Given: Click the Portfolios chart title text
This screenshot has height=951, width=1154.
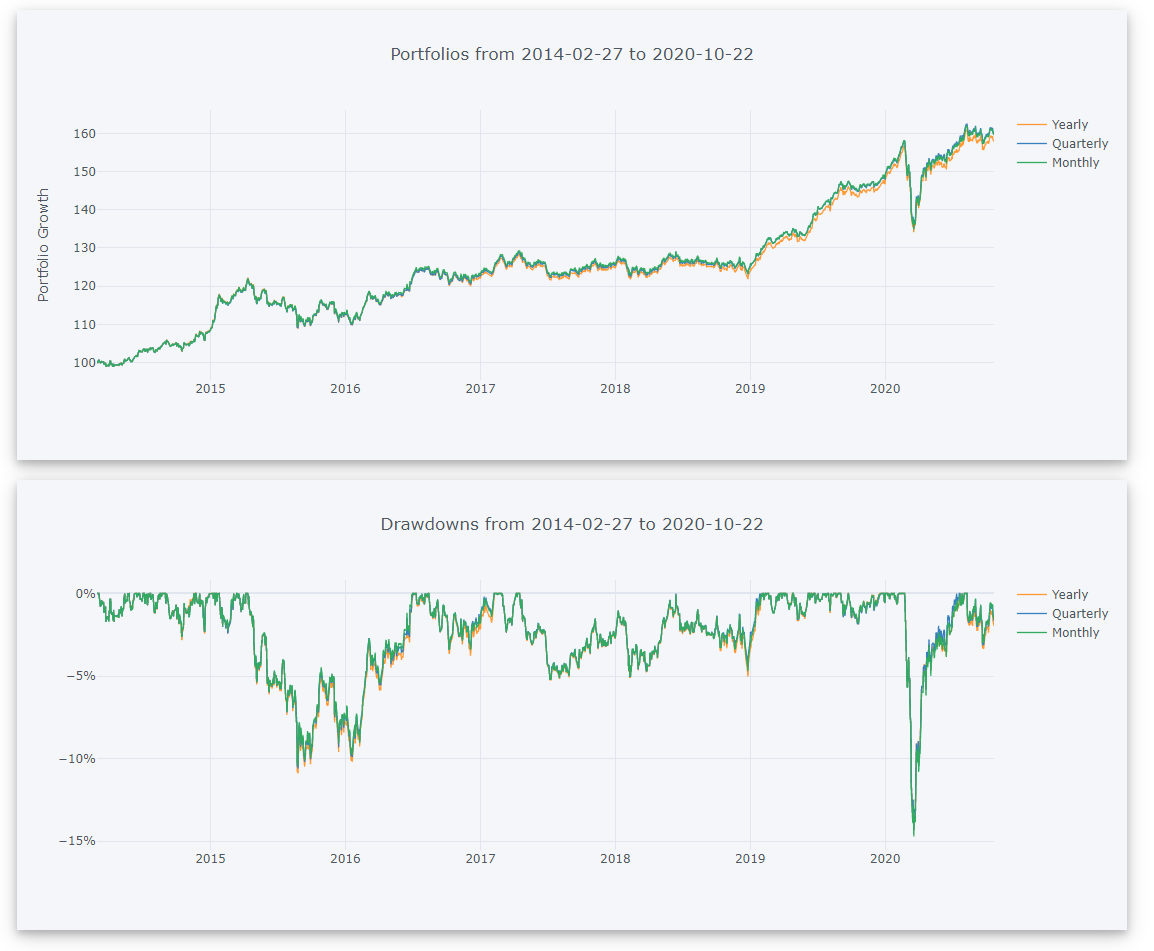Looking at the screenshot, I should point(571,54).
